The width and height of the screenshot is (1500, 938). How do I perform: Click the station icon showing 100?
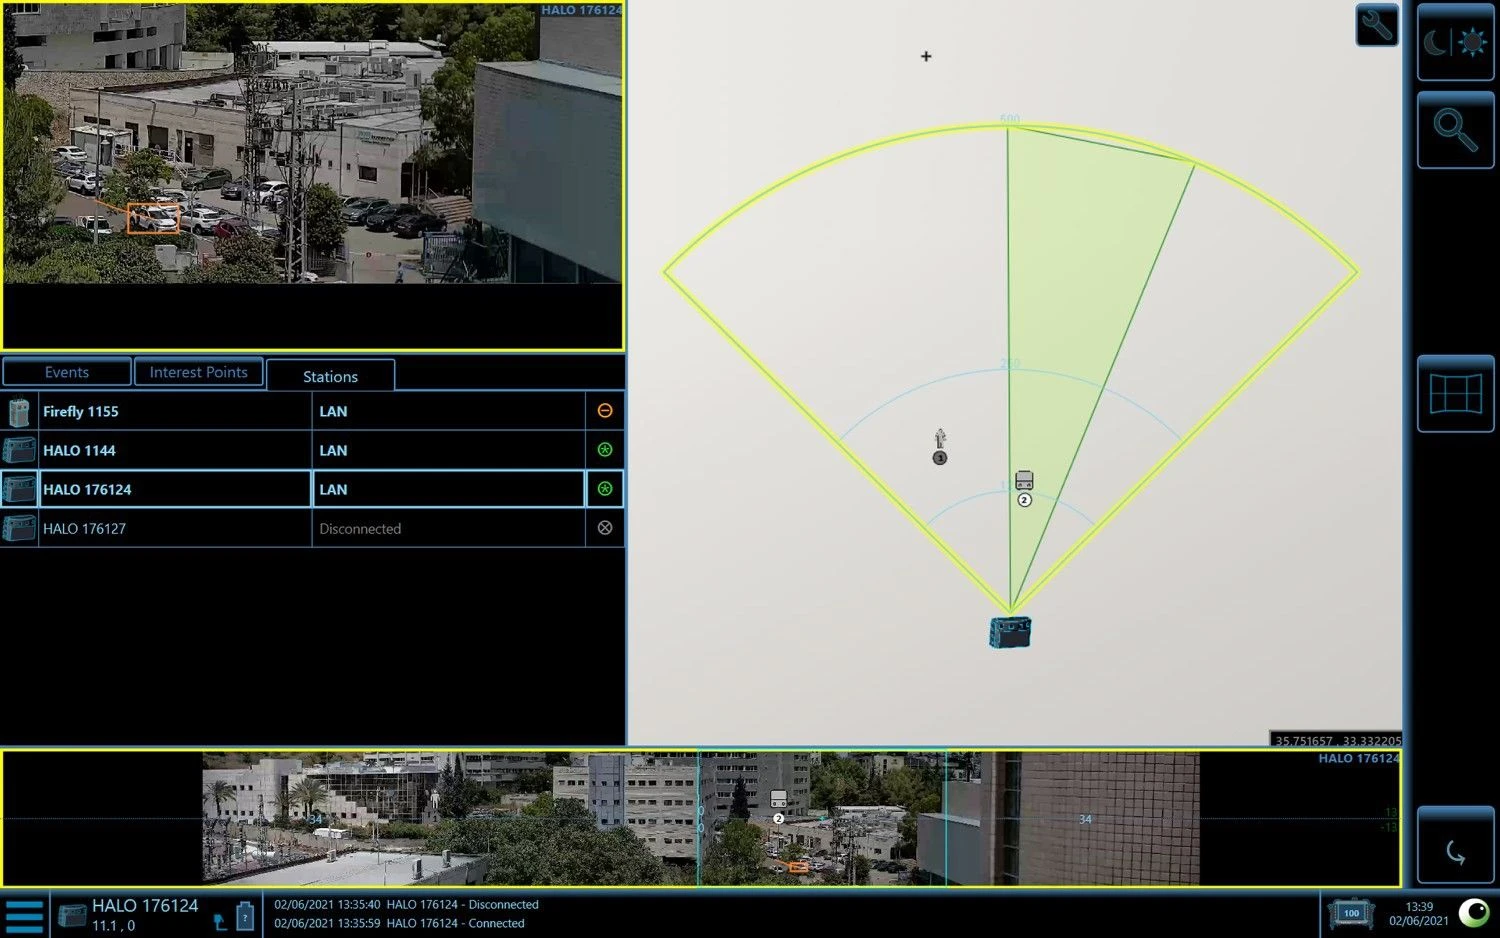tap(1350, 913)
